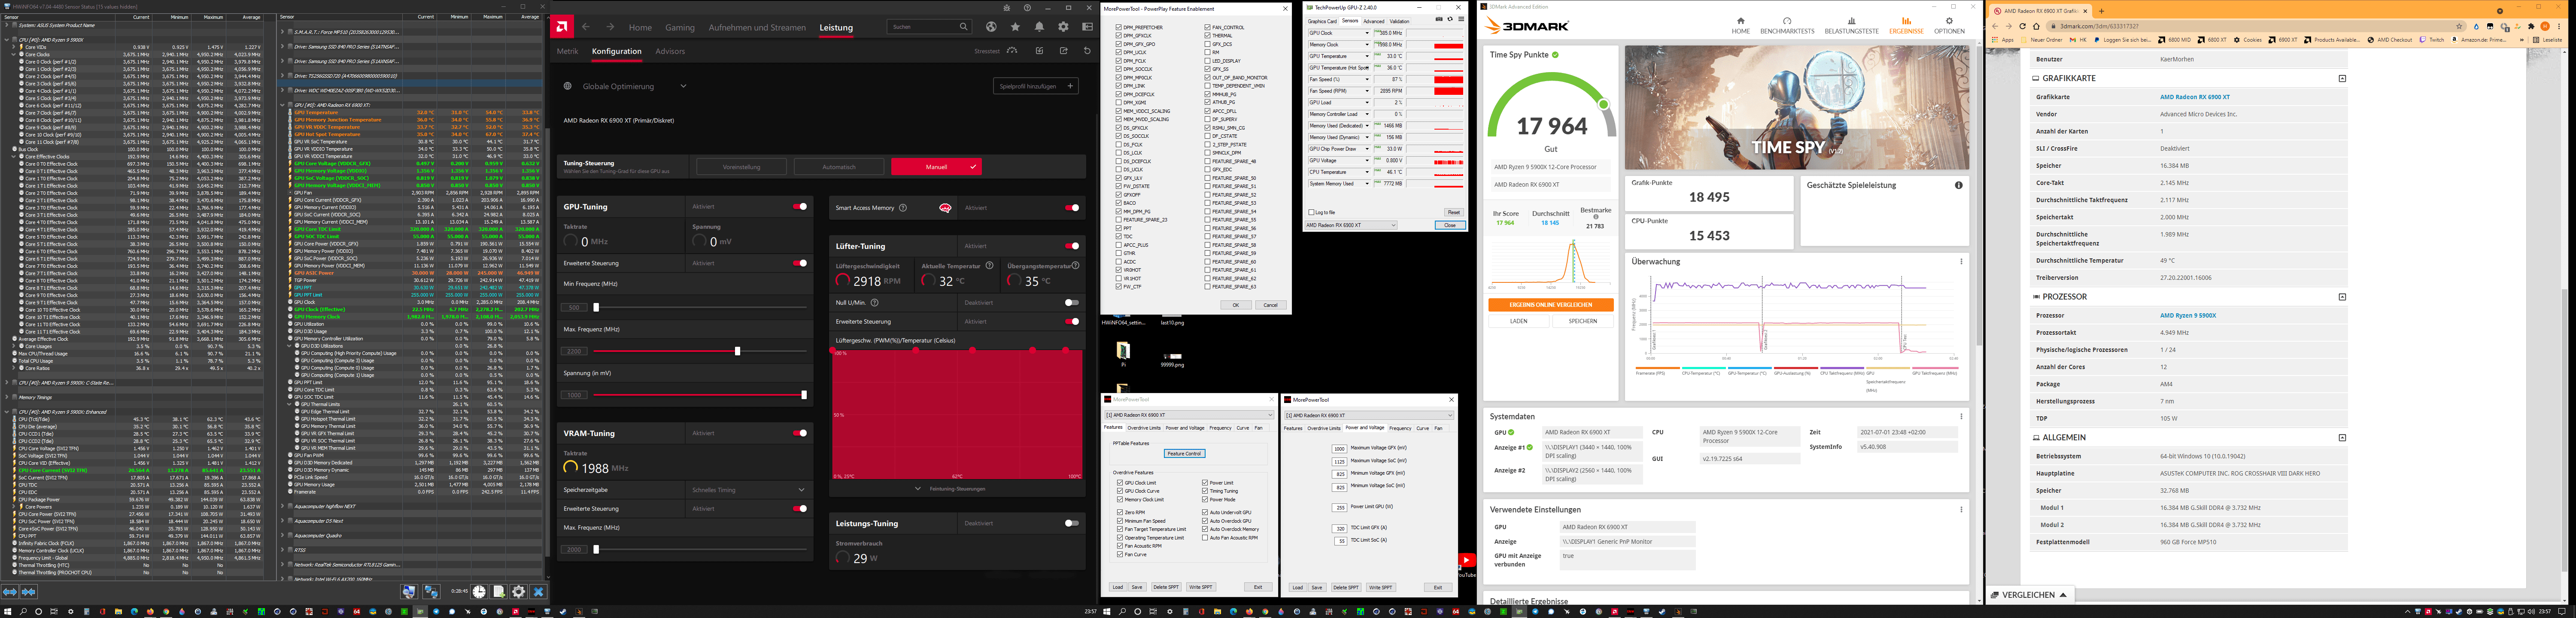Click the tuning profile export icon
Screen dimensions: 2576x618
pyautogui.click(x=1063, y=51)
